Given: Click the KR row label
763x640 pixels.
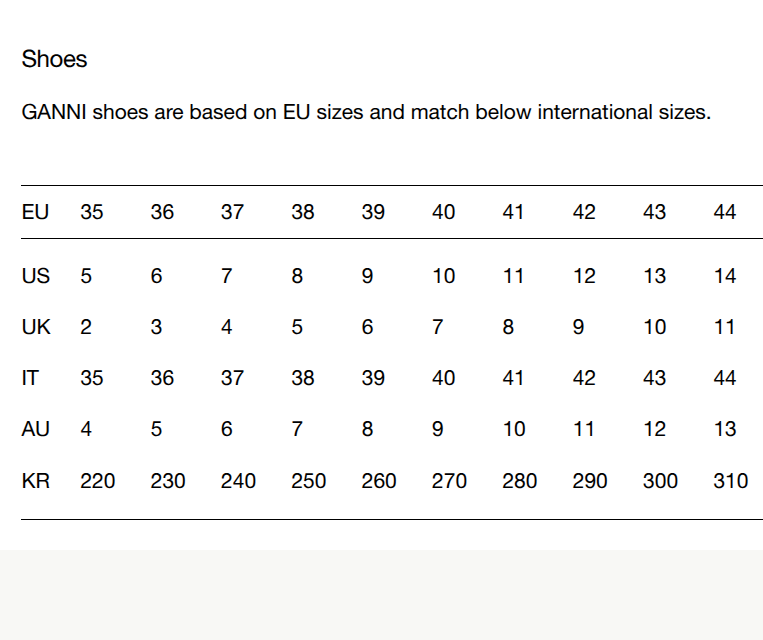Looking at the screenshot, I should pos(35,481).
